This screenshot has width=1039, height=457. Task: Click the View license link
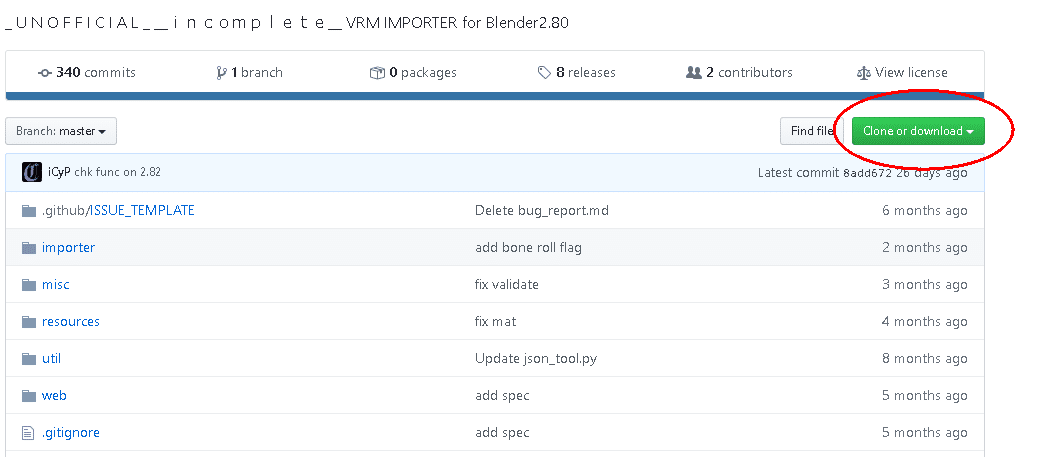coord(911,73)
